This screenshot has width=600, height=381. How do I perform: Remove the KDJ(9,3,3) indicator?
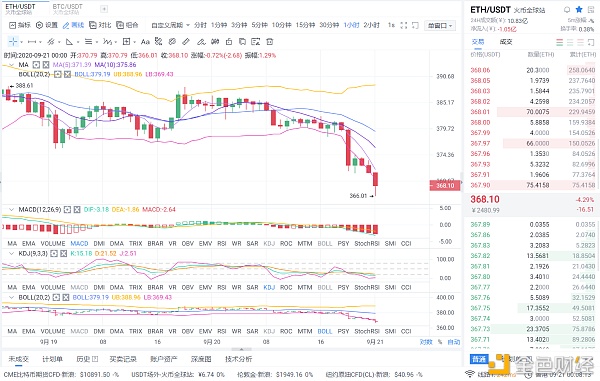pos(64,254)
